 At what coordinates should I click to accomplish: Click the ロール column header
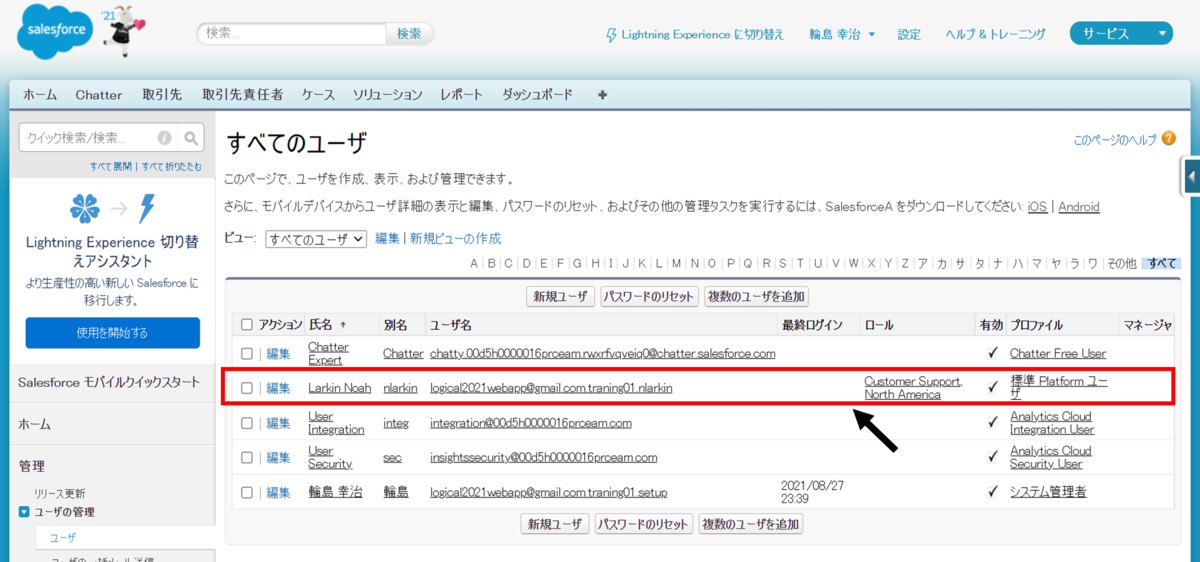pyautogui.click(x=879, y=325)
